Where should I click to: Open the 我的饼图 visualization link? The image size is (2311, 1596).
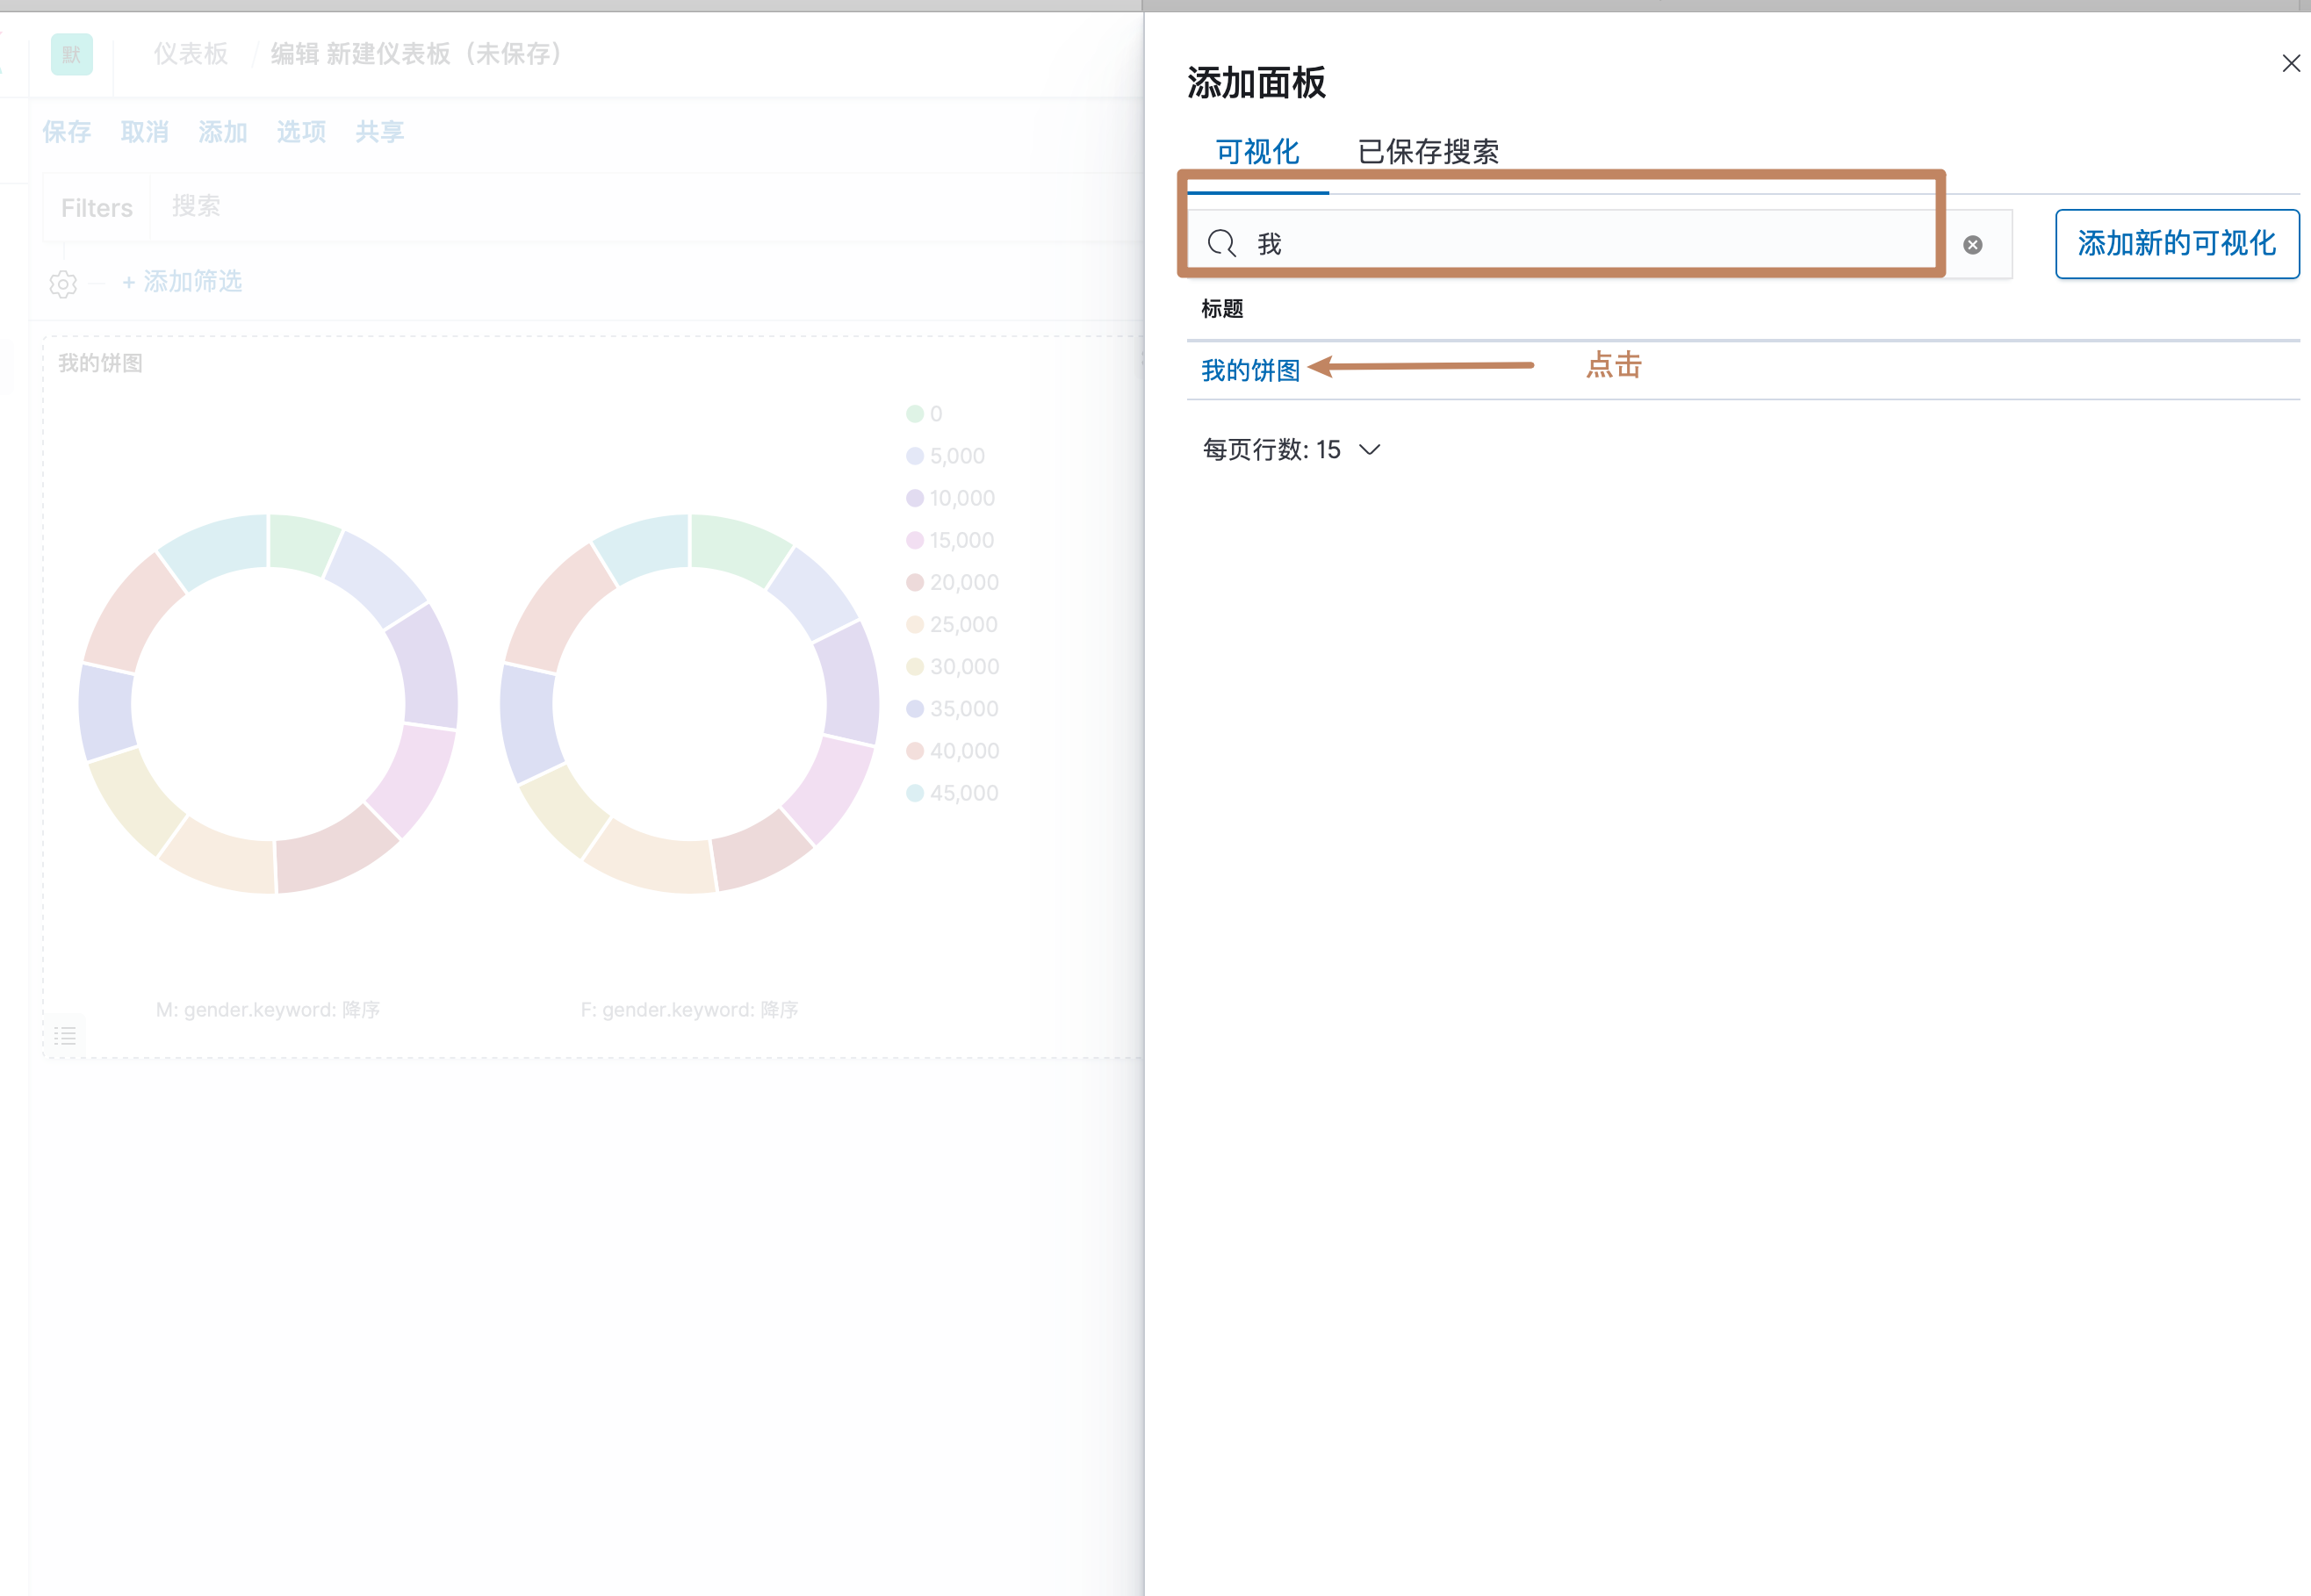coord(1250,370)
